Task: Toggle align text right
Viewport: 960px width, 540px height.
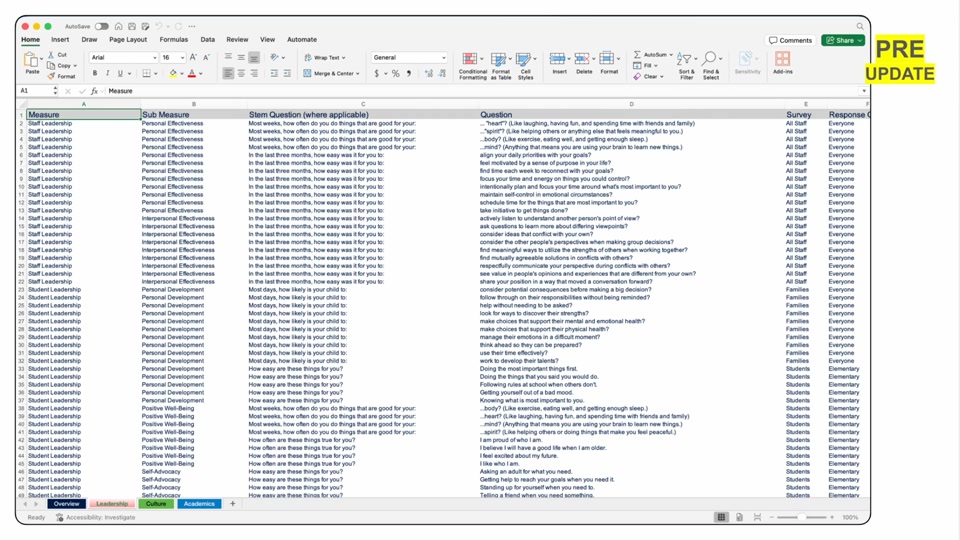Action: 253,73
